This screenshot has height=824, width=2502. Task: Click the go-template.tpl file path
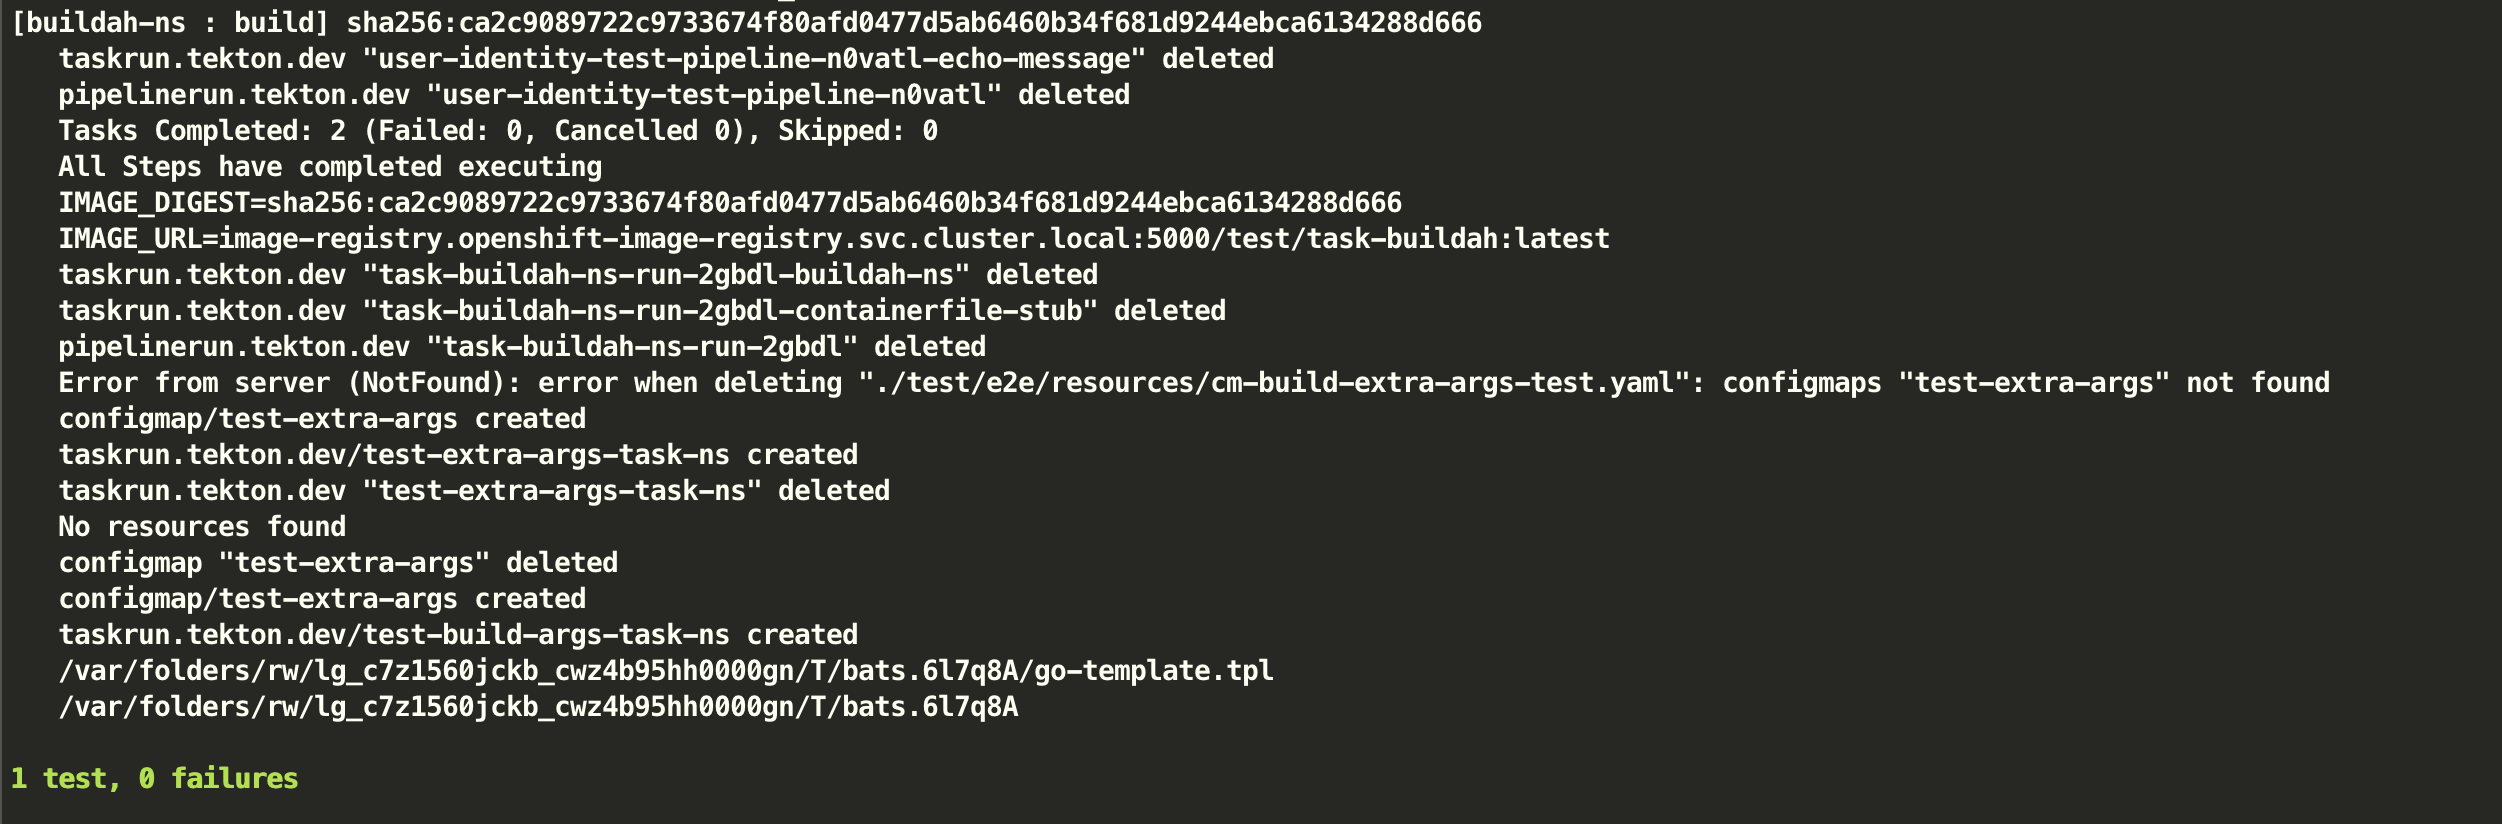point(665,671)
